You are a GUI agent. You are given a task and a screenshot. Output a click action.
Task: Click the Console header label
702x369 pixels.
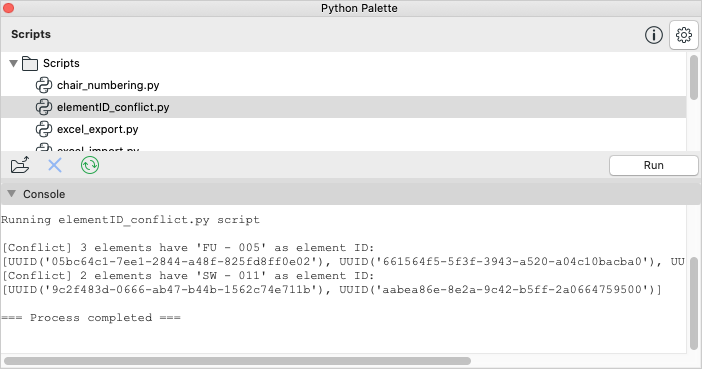point(44,194)
